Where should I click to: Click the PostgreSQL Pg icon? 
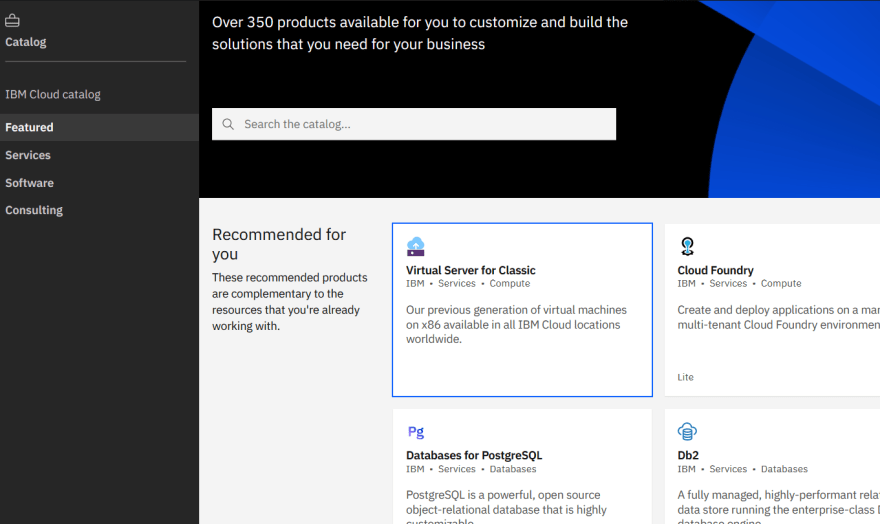point(416,431)
